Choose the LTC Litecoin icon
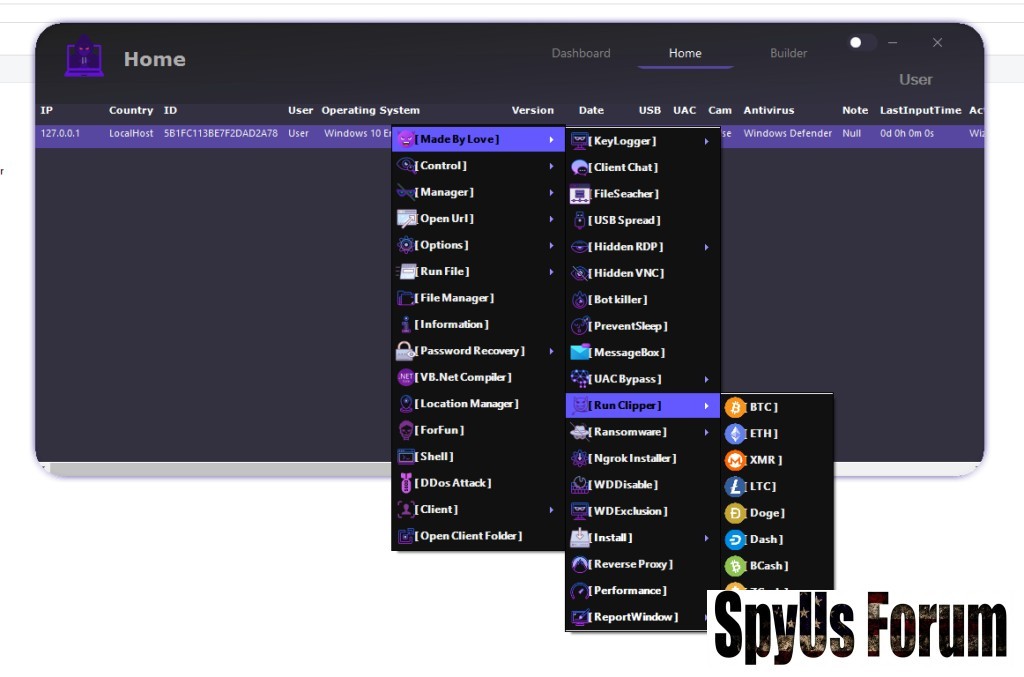1024x677 pixels. tap(736, 487)
